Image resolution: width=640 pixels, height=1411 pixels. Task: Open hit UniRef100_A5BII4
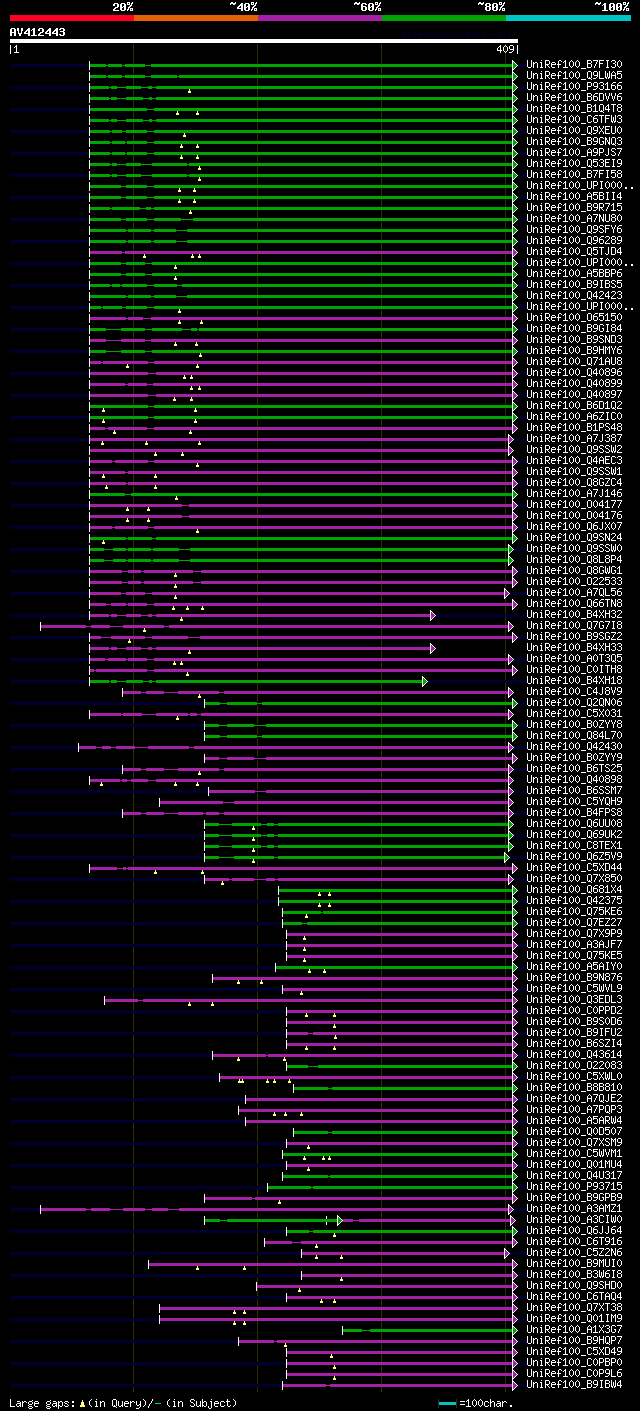click(x=574, y=196)
